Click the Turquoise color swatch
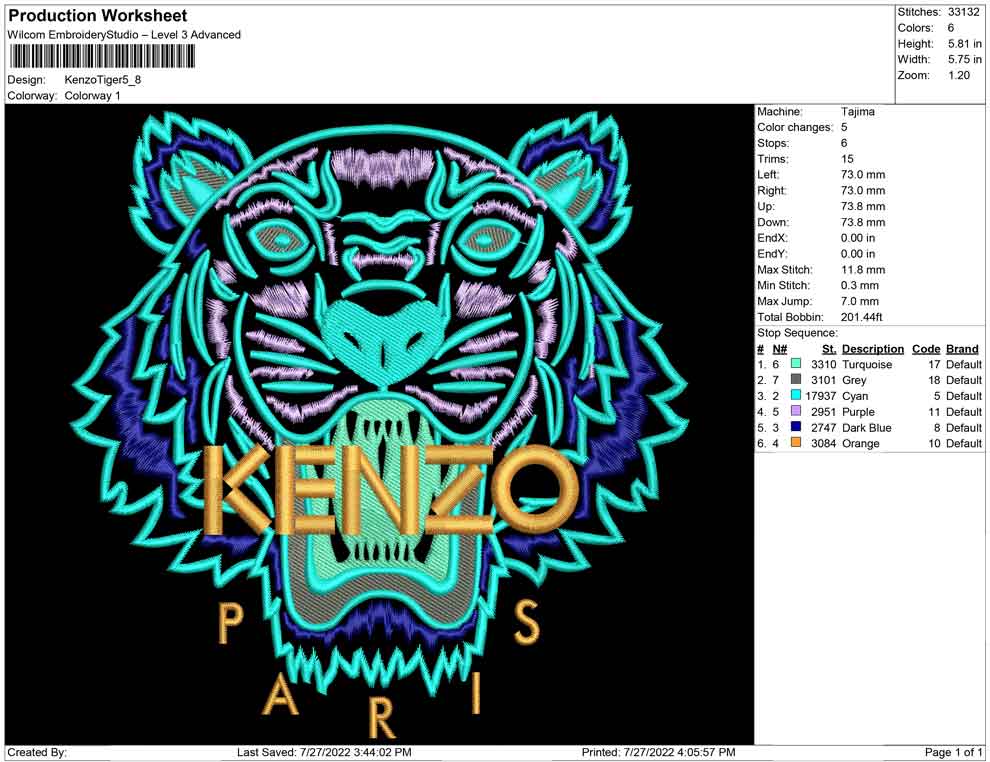This screenshot has width=990, height=762. coord(796,364)
